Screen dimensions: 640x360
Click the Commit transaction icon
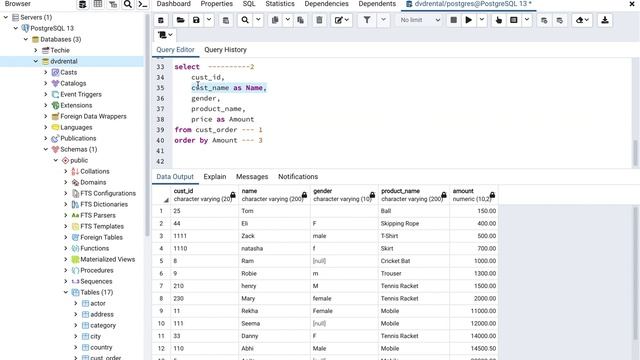pyautogui.click(x=544, y=20)
